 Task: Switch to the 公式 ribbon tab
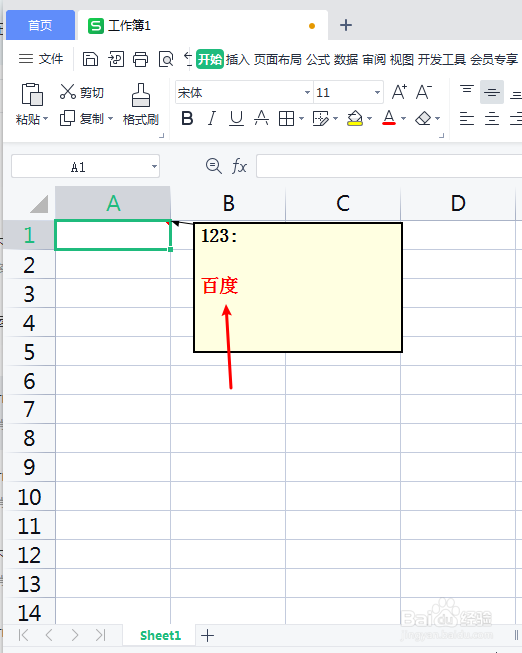point(318,59)
